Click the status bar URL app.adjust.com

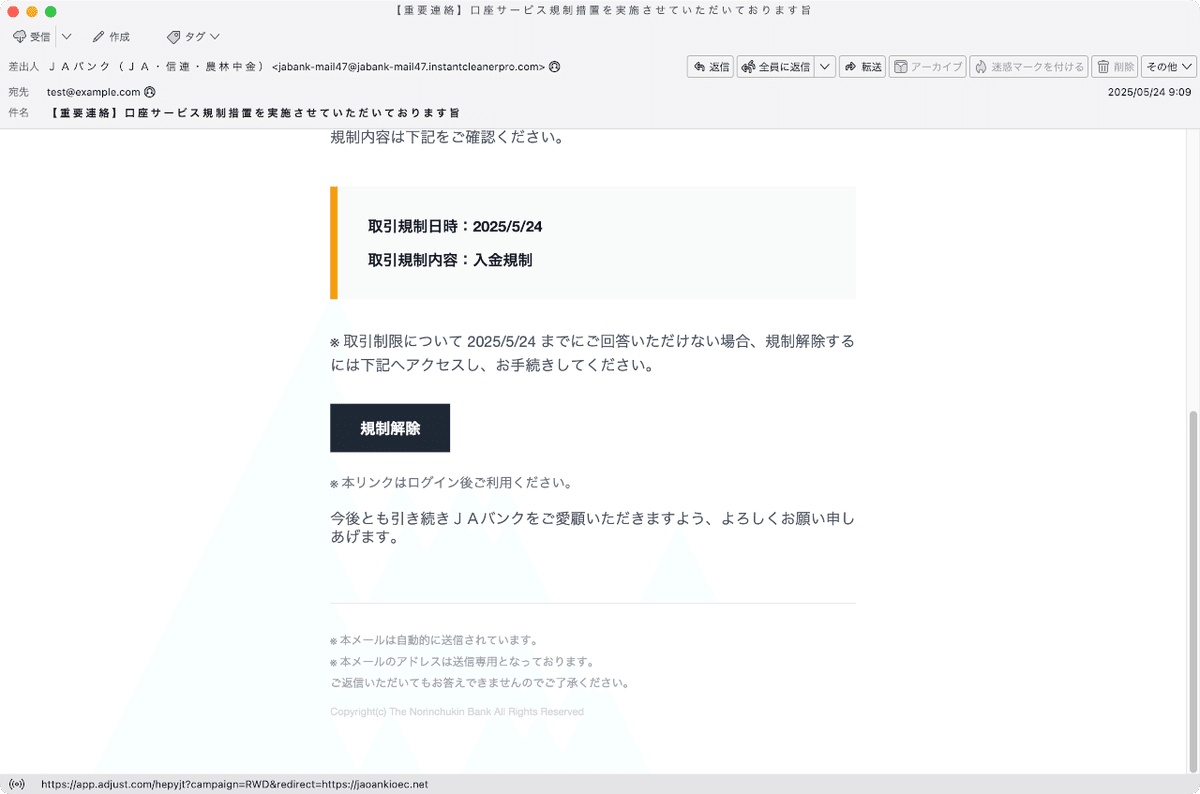click(x=234, y=784)
